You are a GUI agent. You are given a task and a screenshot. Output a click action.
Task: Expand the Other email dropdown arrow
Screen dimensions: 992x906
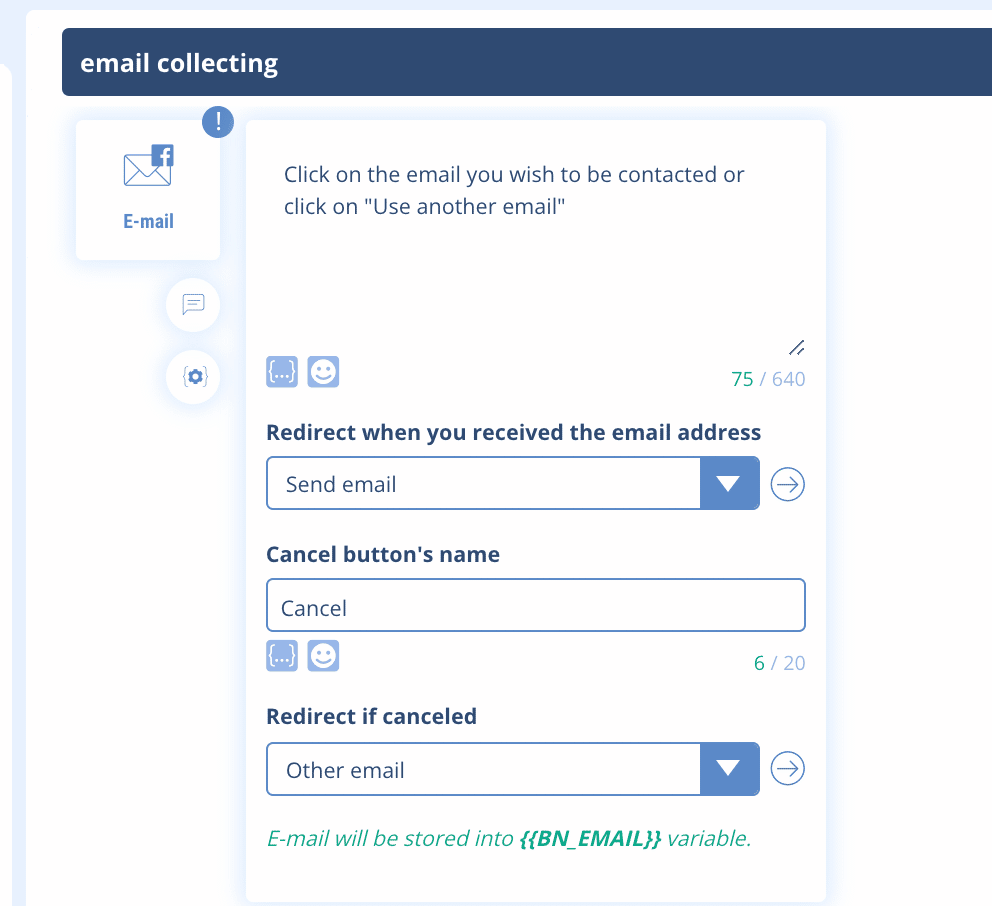[x=729, y=769]
